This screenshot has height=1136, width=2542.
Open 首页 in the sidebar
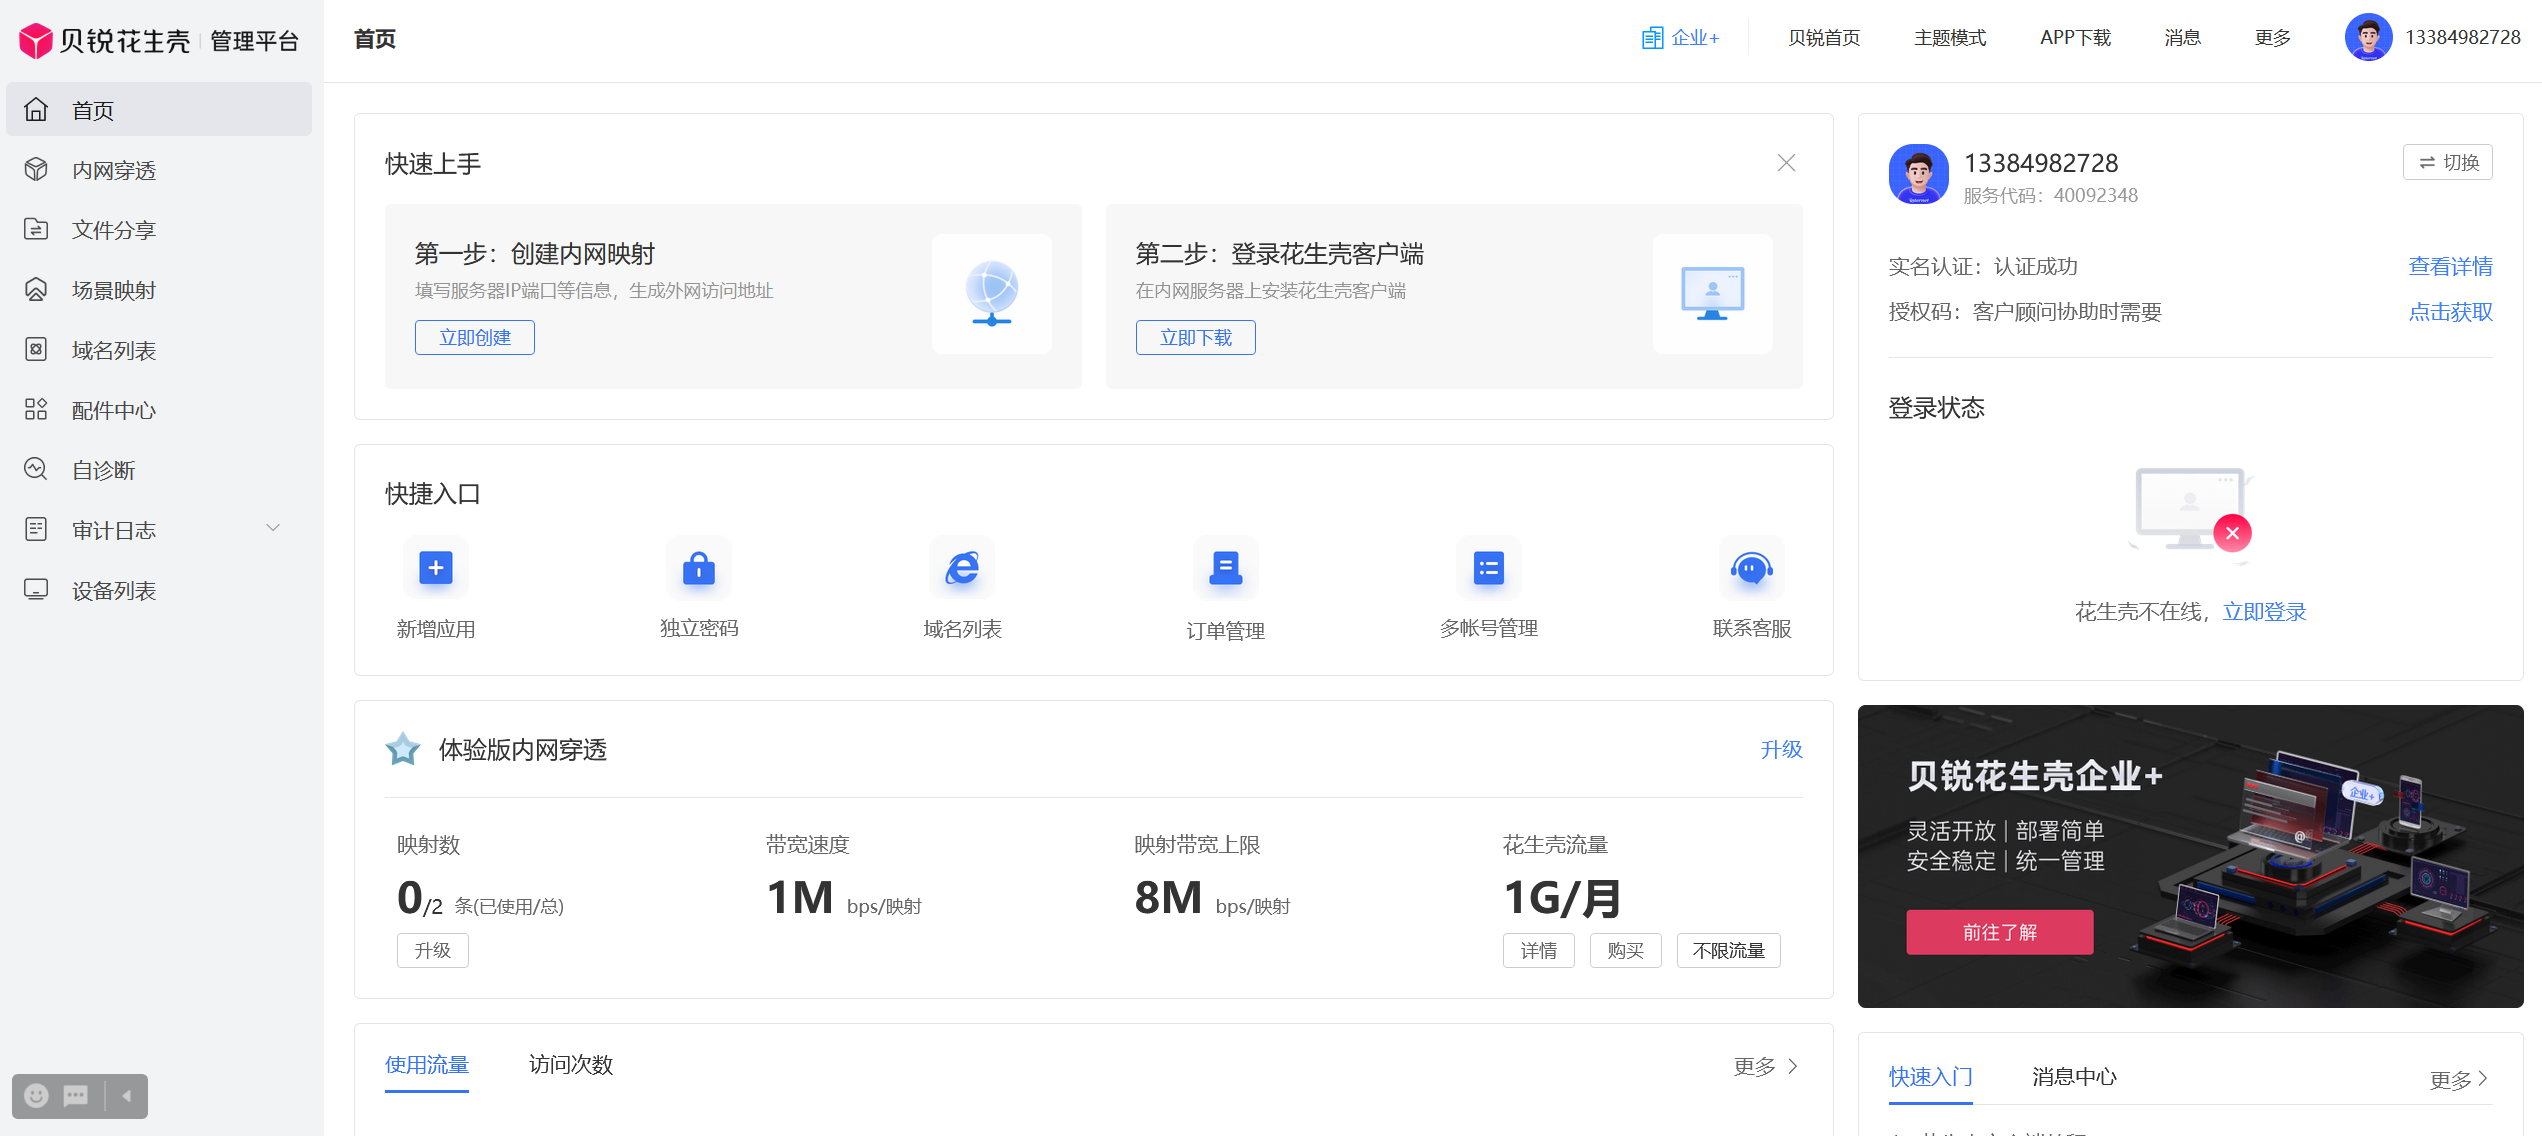click(159, 110)
